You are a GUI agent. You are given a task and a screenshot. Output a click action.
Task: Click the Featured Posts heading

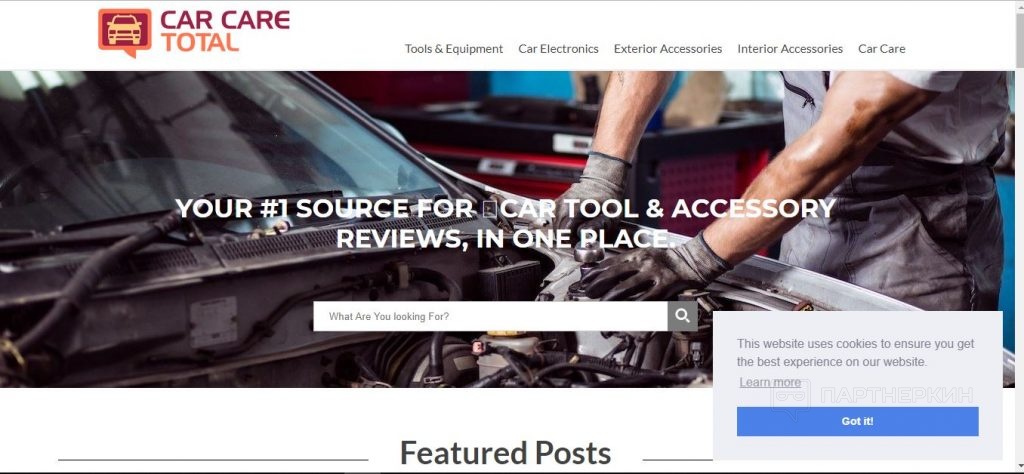coord(505,452)
